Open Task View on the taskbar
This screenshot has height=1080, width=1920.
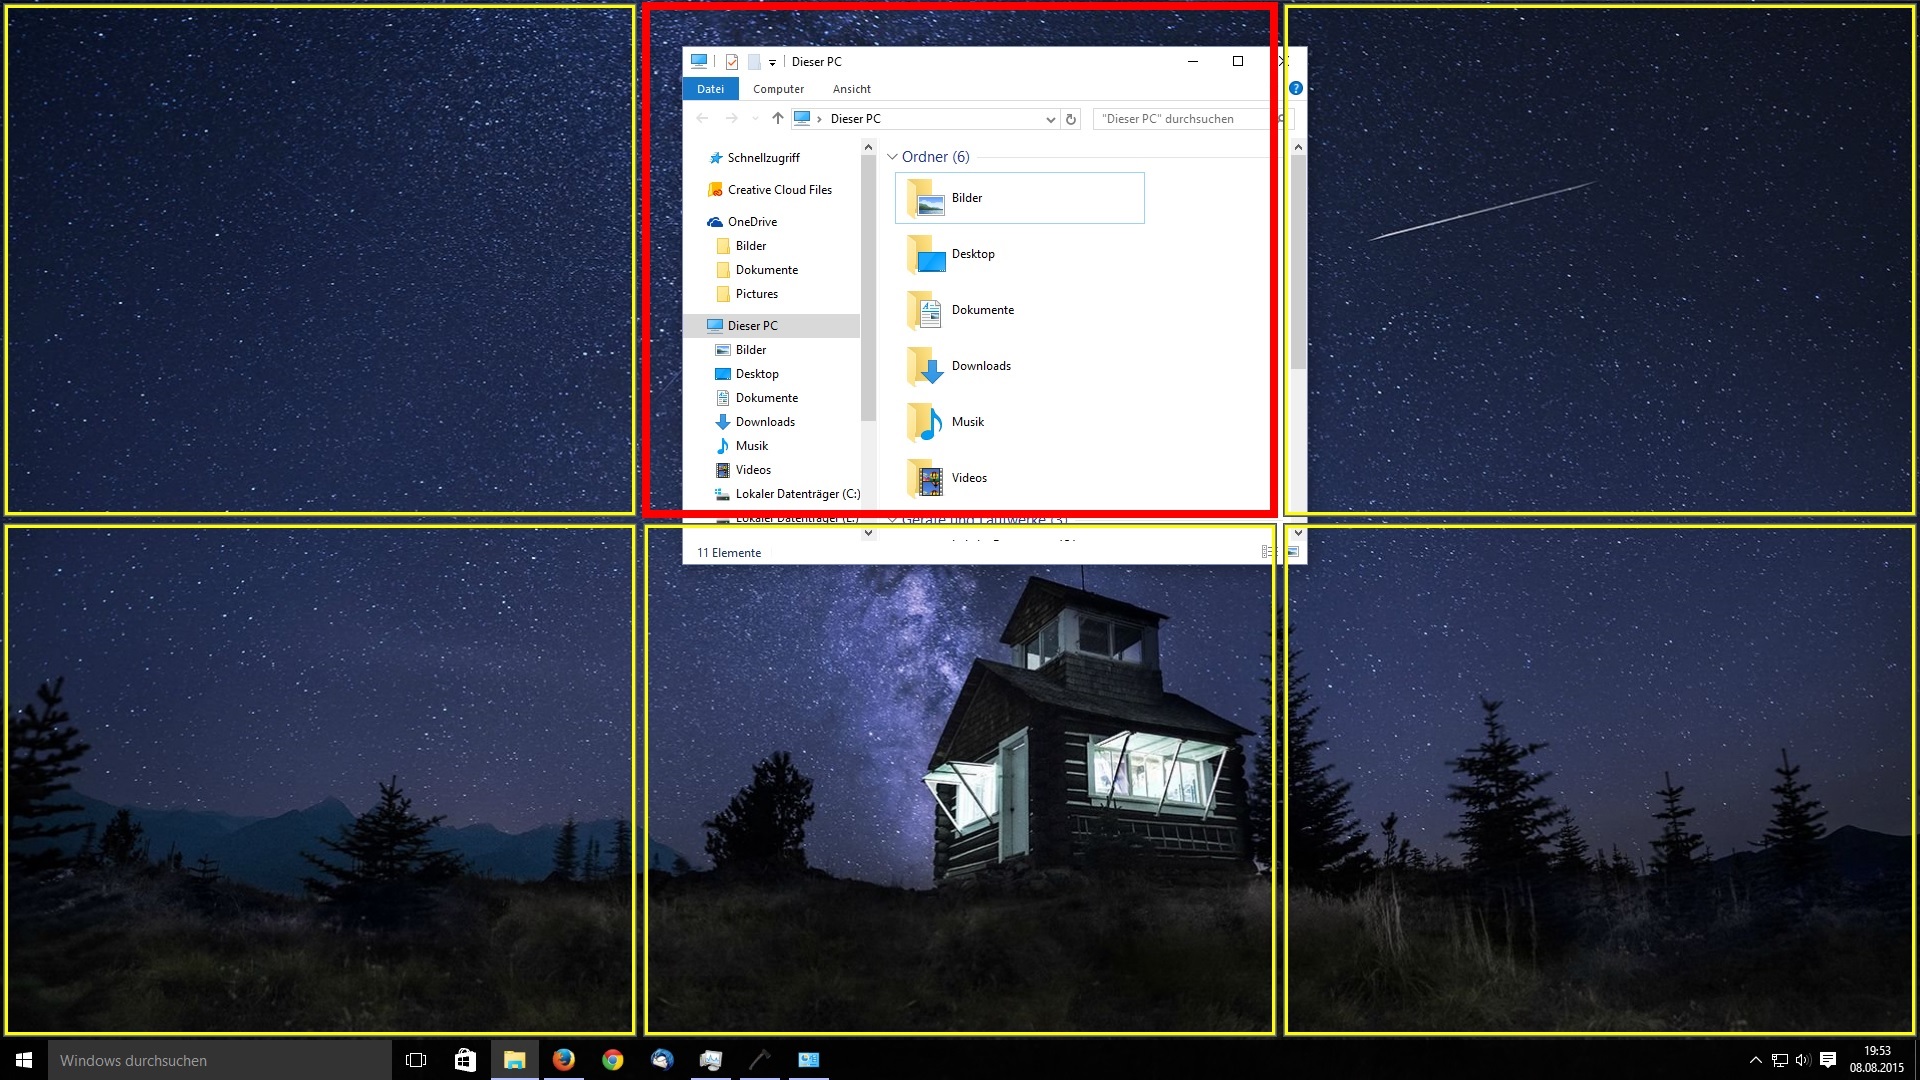(x=416, y=1060)
